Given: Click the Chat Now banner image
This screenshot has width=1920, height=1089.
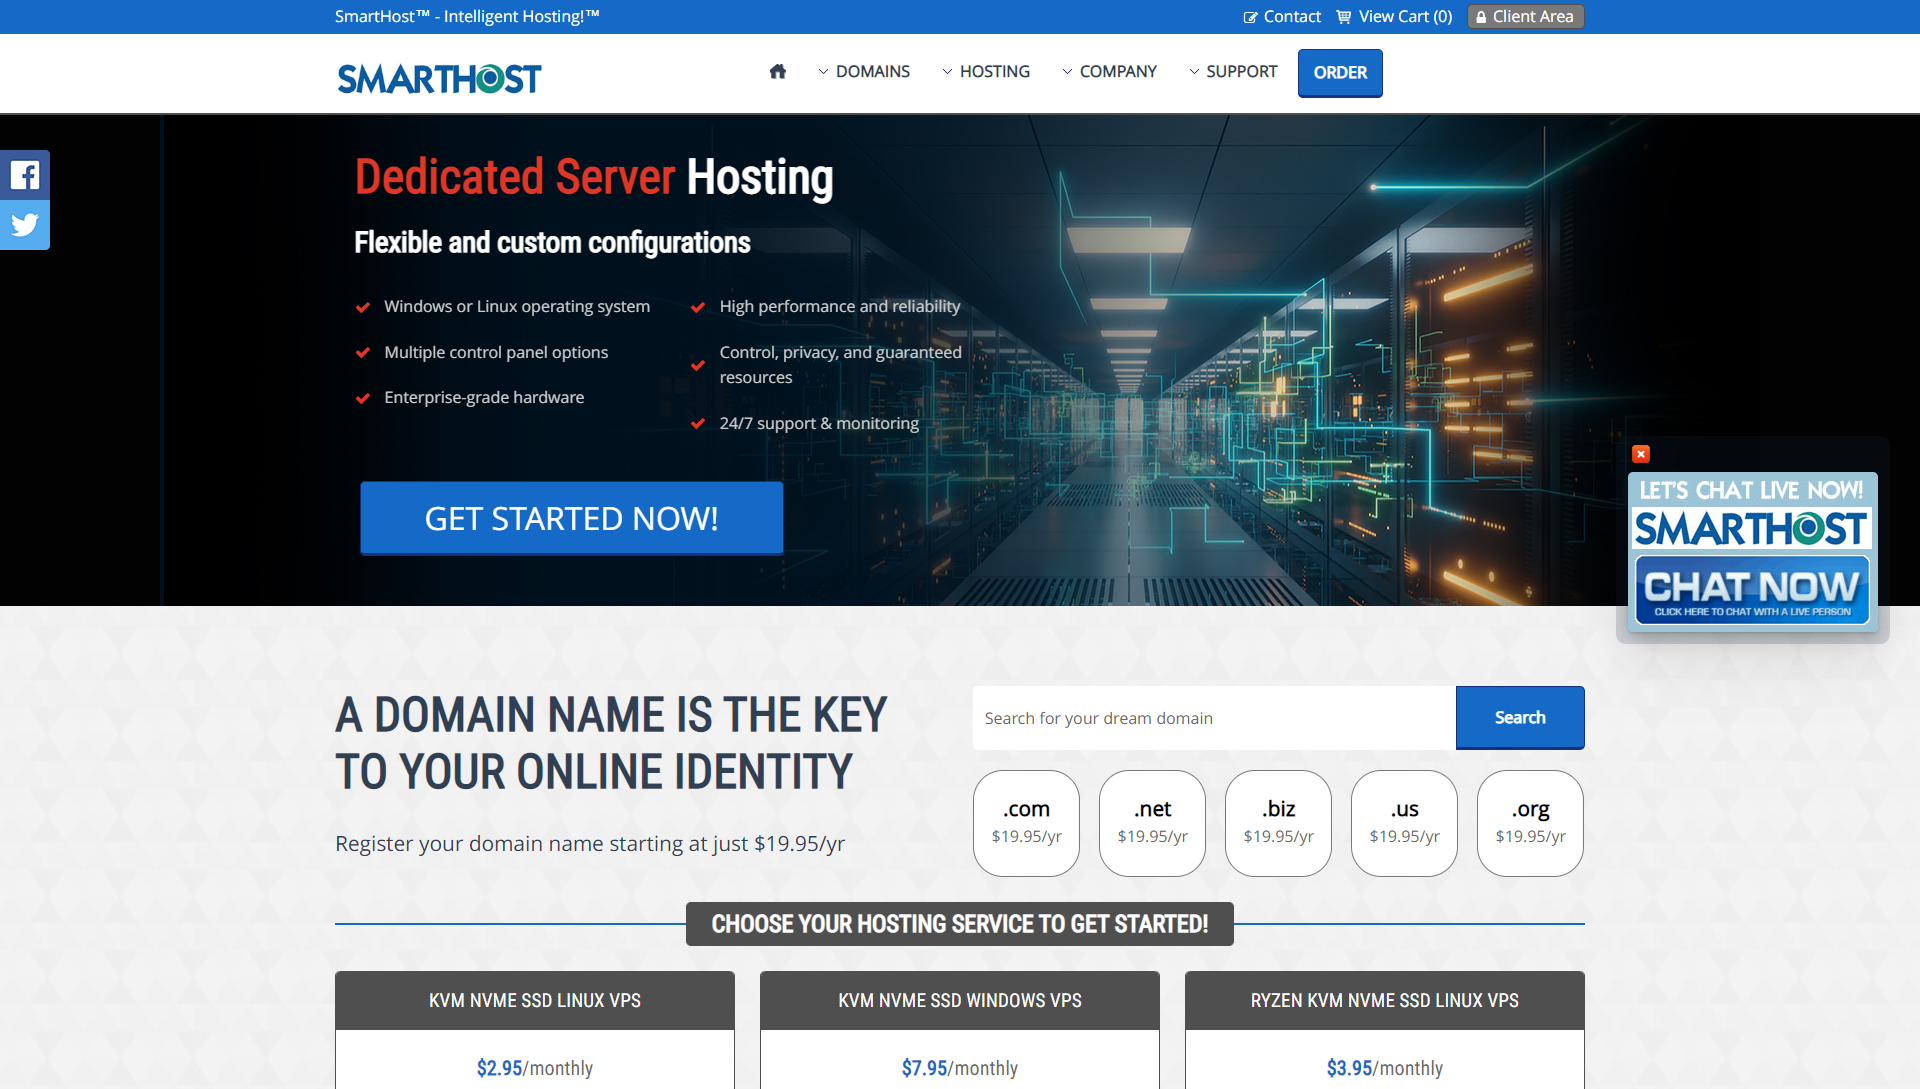Looking at the screenshot, I should (1752, 590).
